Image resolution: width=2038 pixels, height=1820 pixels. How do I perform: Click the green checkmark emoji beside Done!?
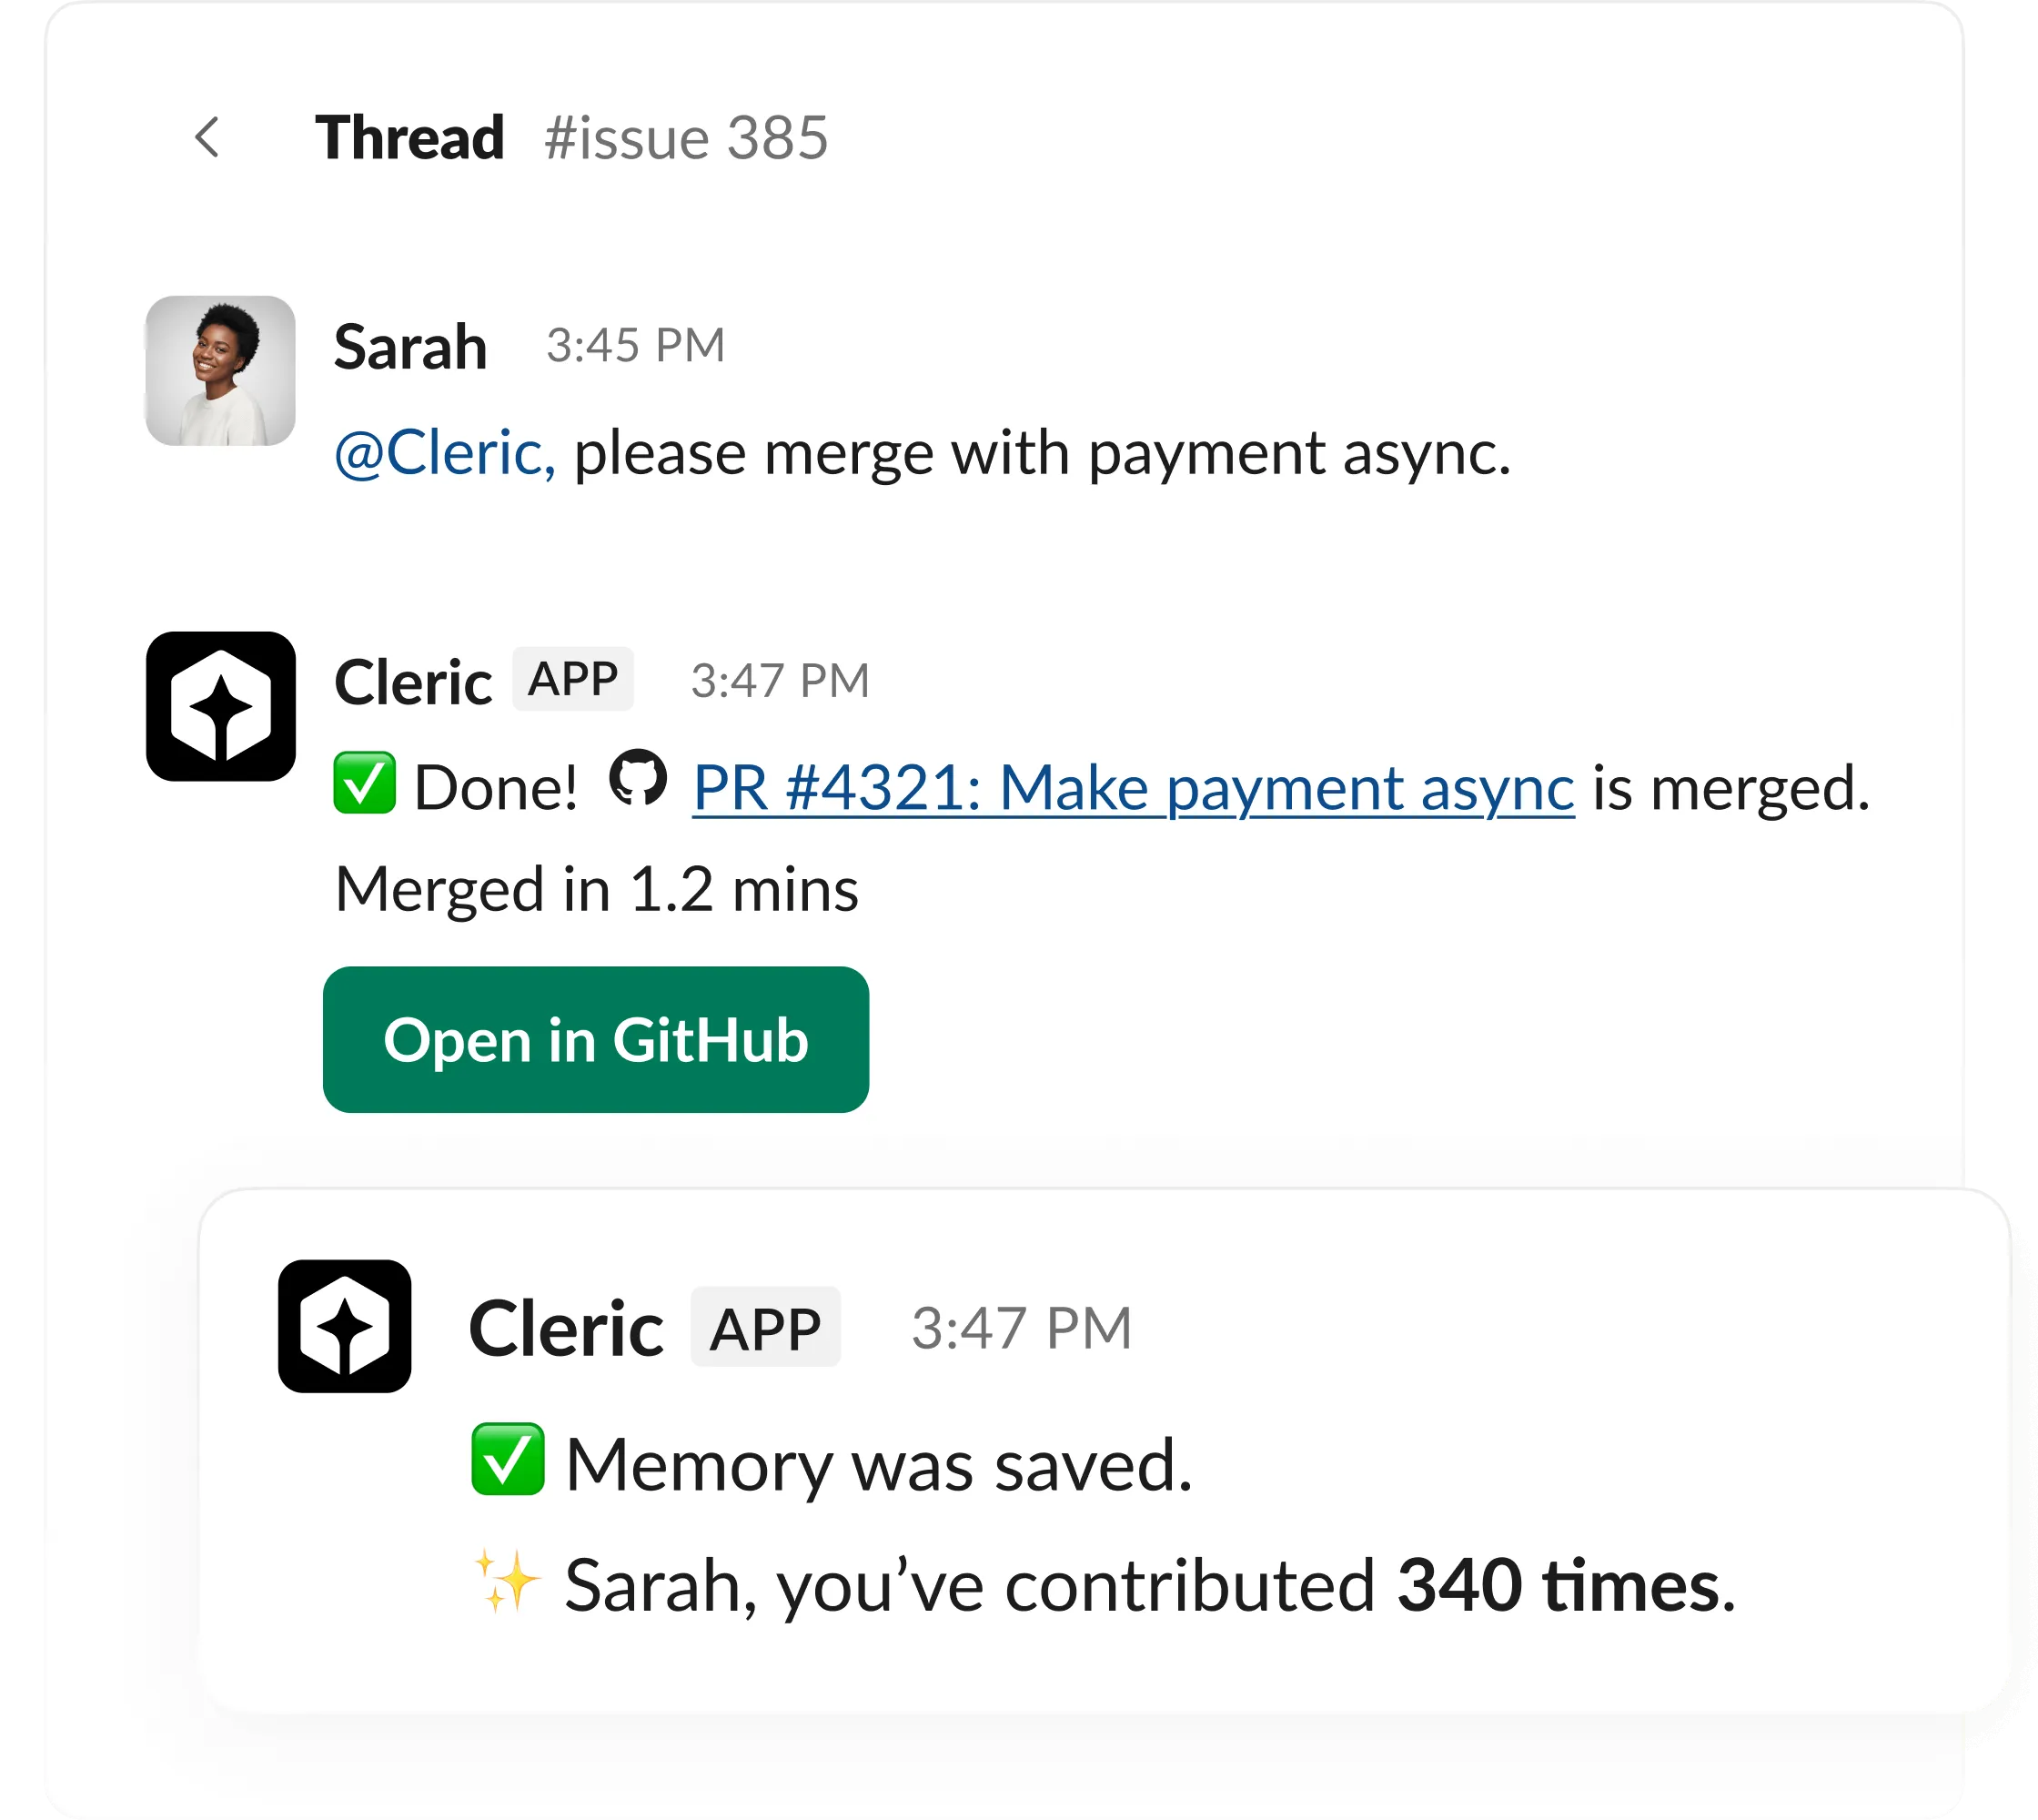pyautogui.click(x=364, y=784)
